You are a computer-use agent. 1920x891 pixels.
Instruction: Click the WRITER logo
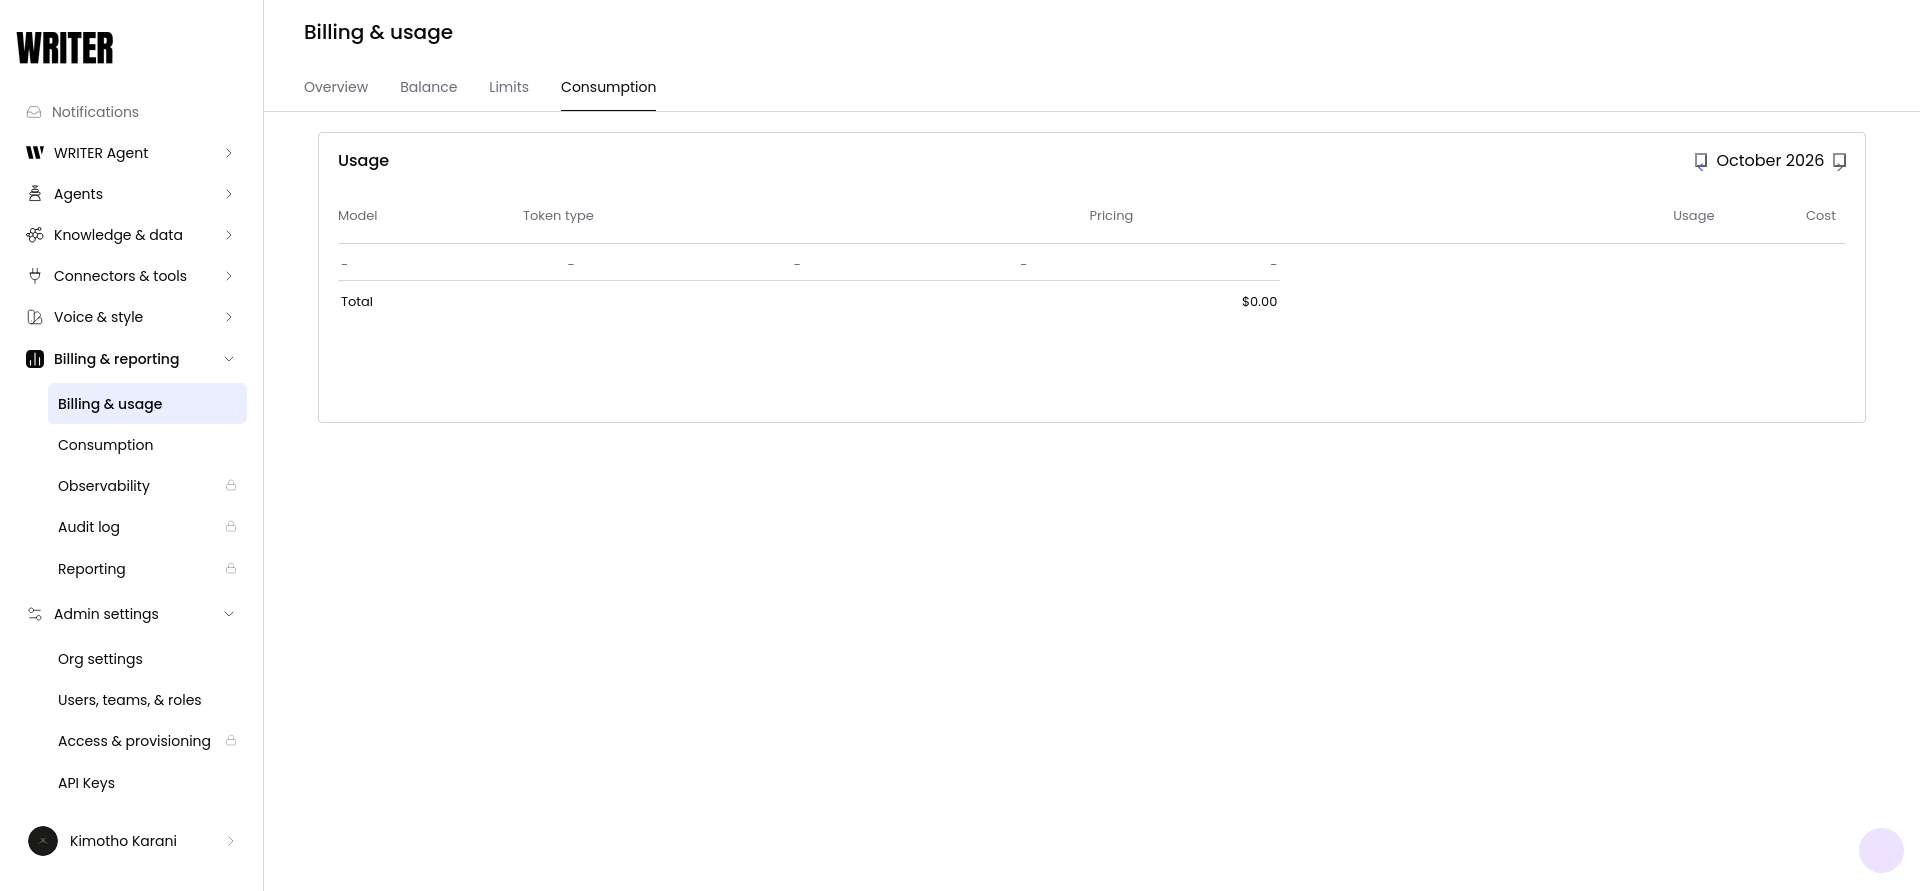click(x=65, y=48)
